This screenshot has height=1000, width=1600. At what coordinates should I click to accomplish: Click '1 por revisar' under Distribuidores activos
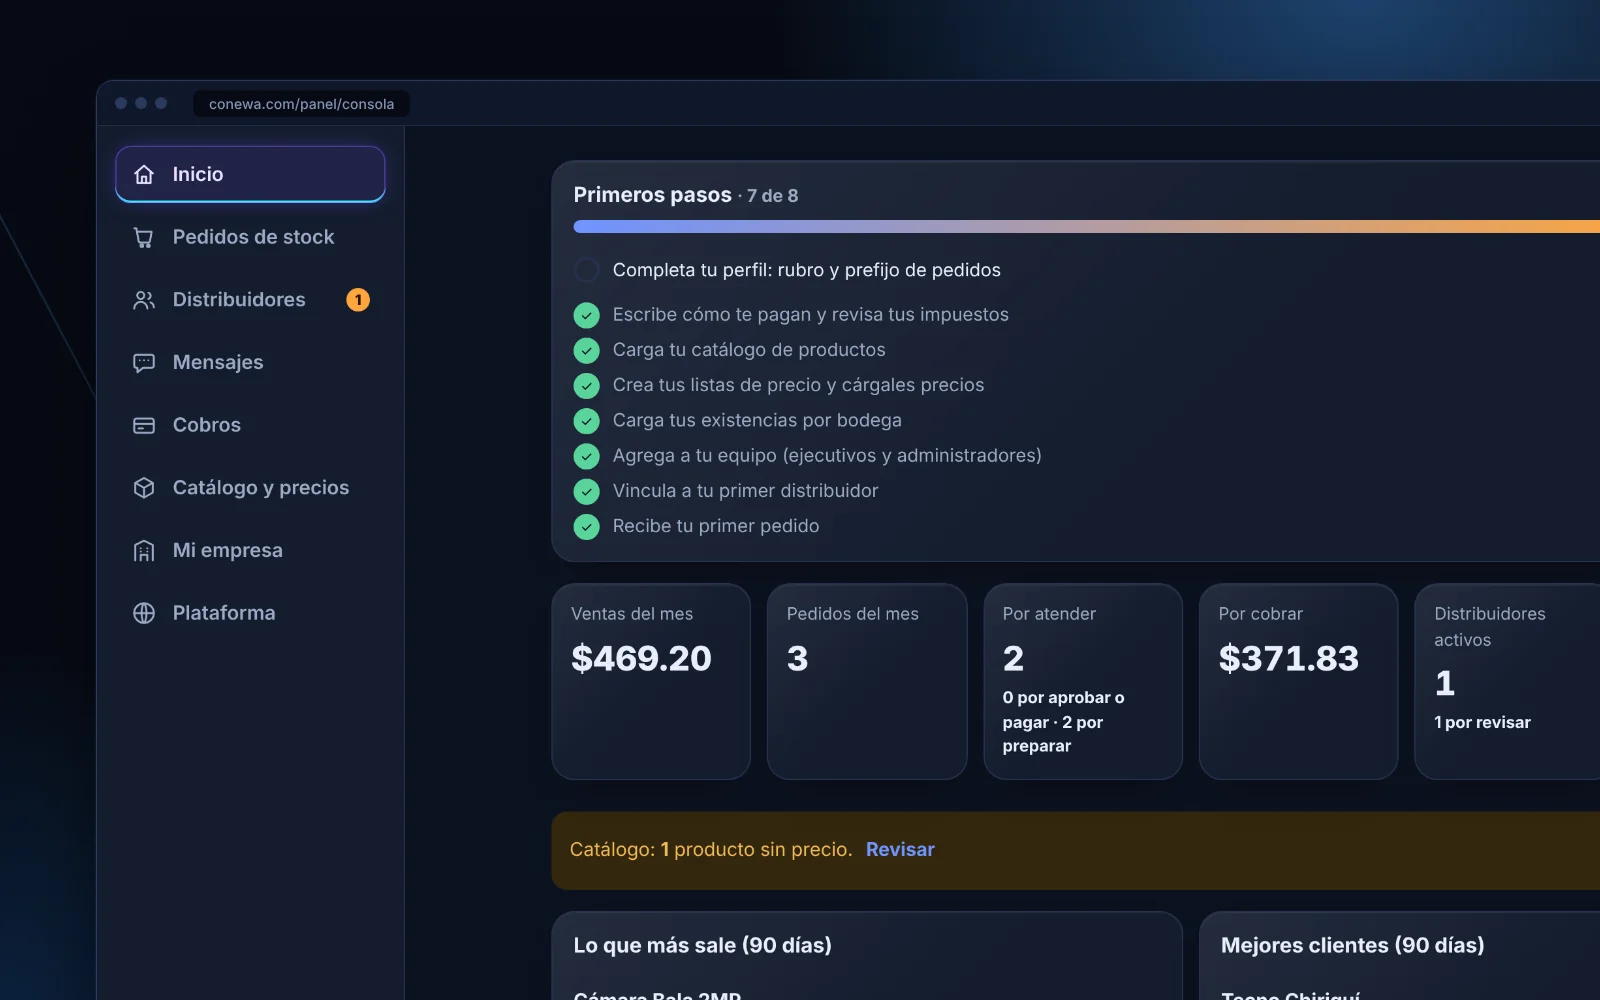[1482, 722]
